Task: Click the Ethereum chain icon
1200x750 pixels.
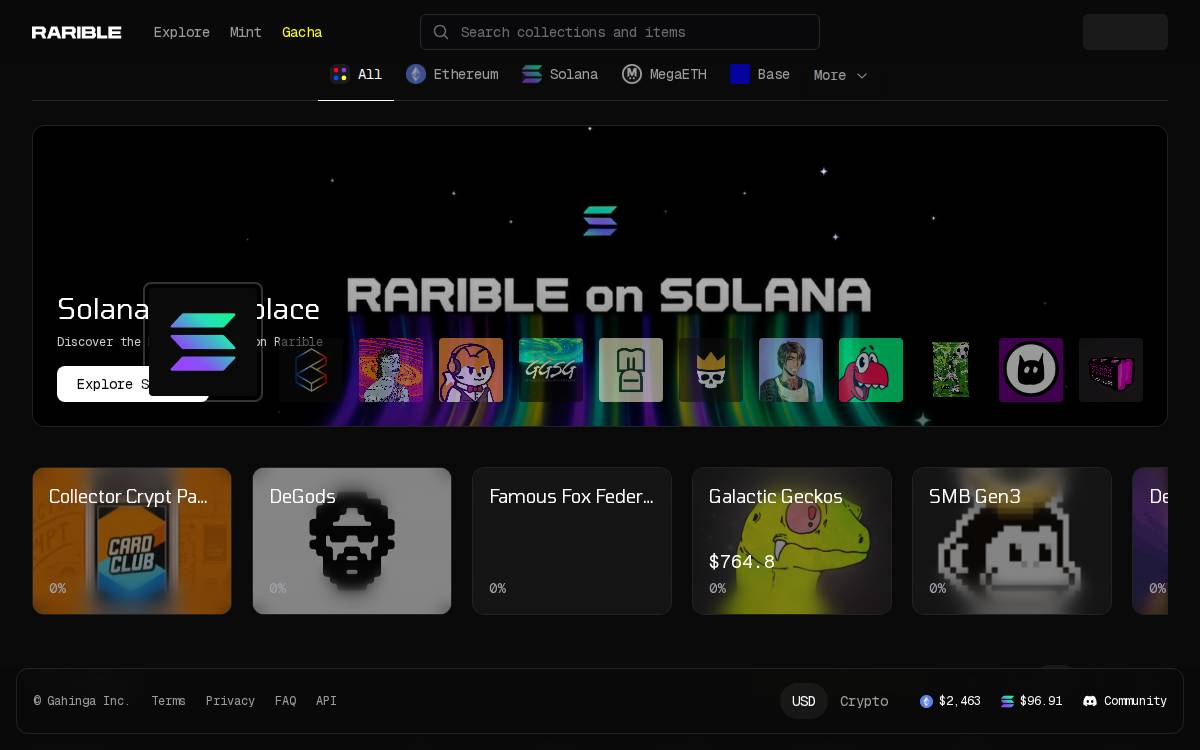Action: (416, 74)
